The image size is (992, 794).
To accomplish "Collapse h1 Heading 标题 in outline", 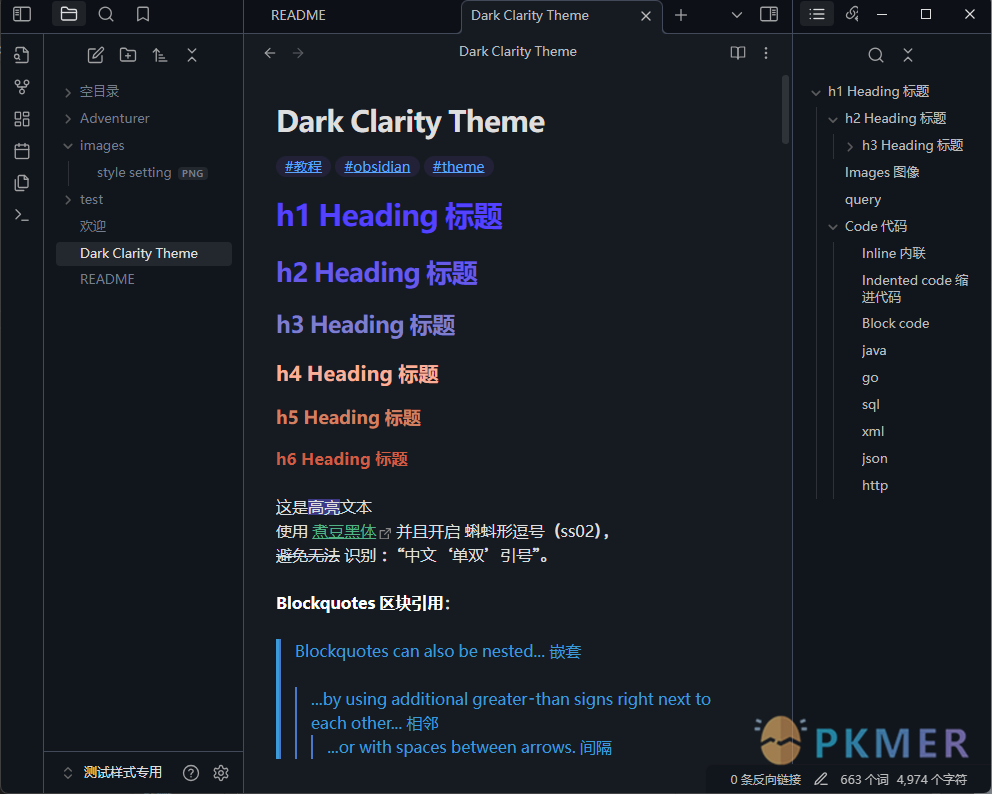I will [x=816, y=92].
